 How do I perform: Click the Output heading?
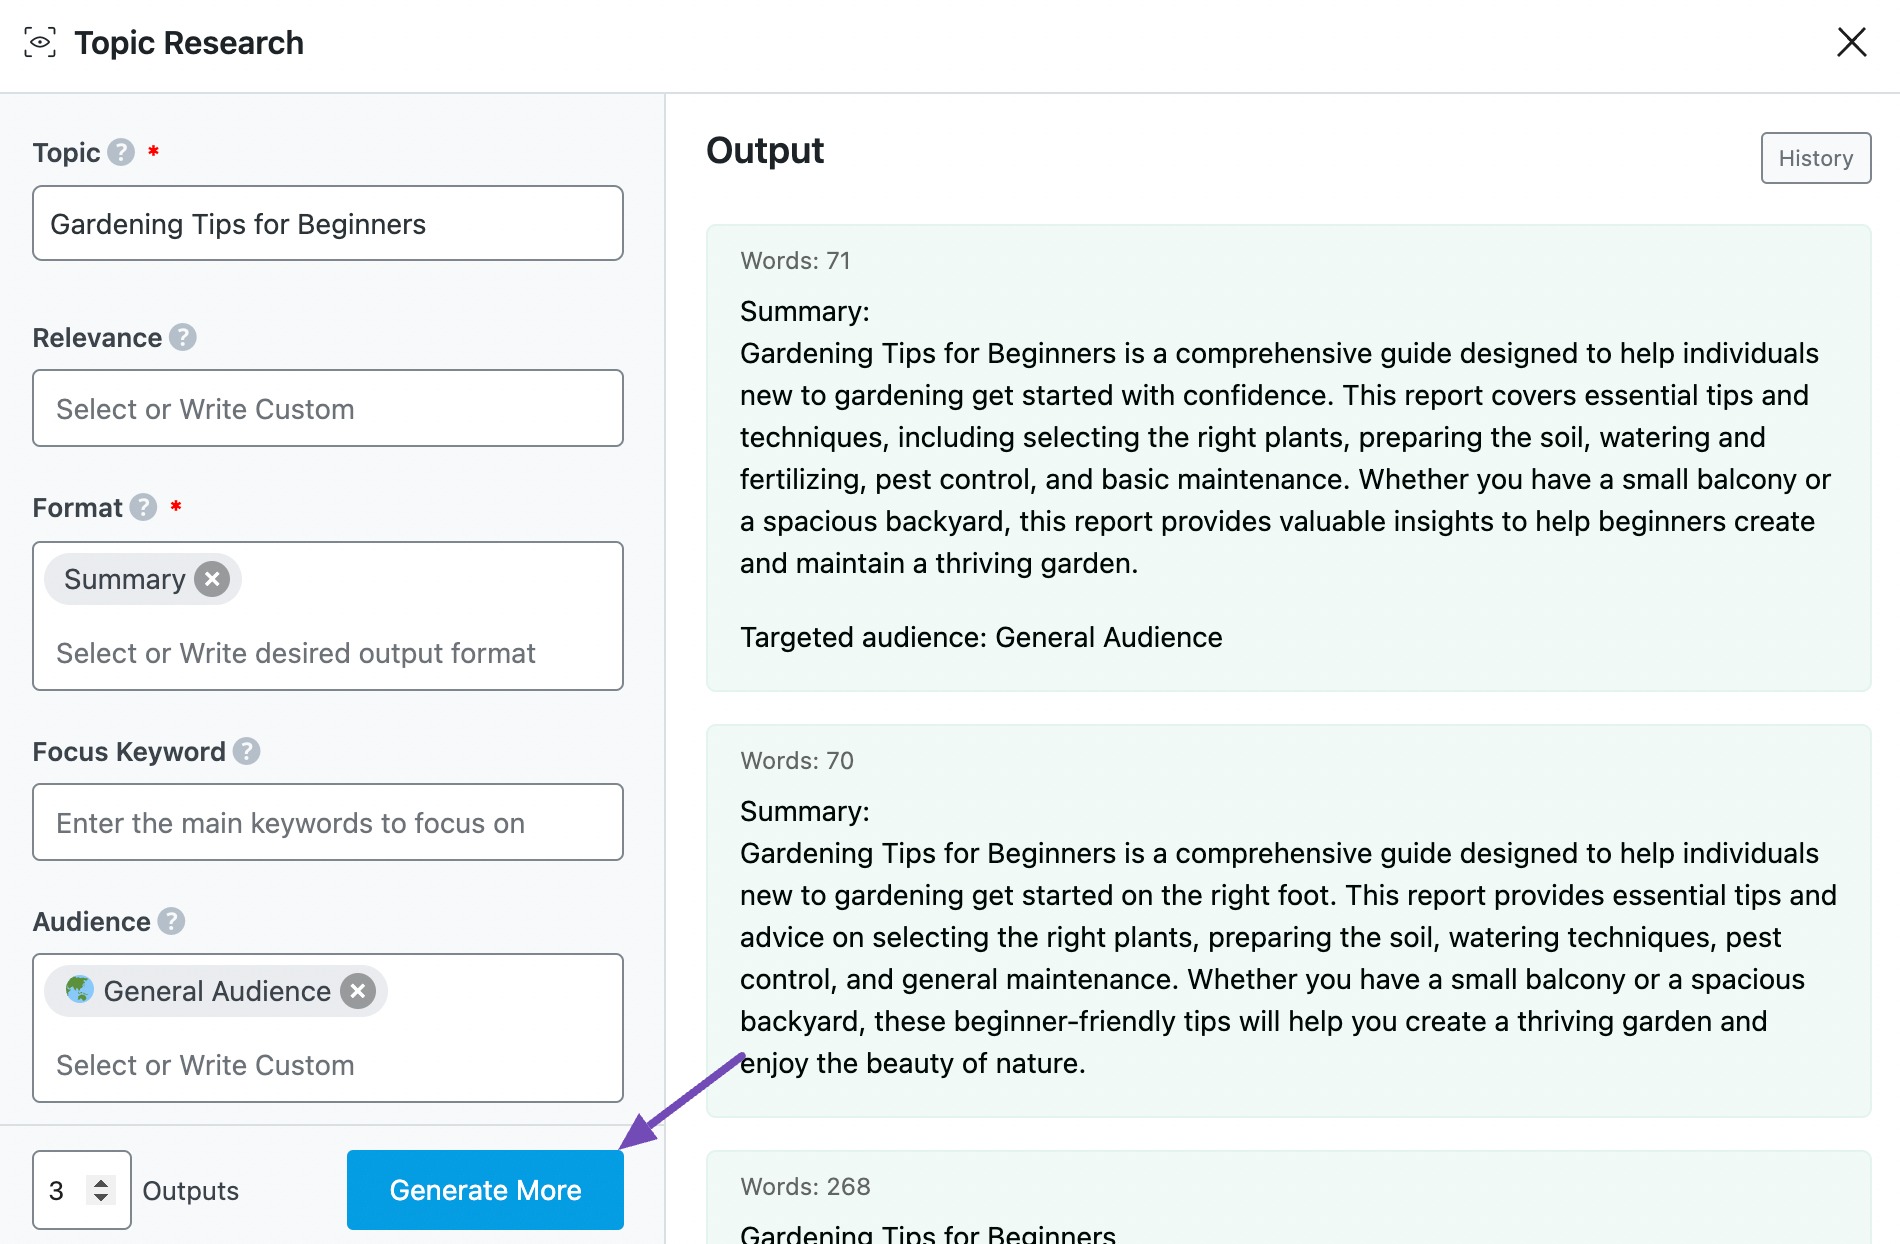765,151
